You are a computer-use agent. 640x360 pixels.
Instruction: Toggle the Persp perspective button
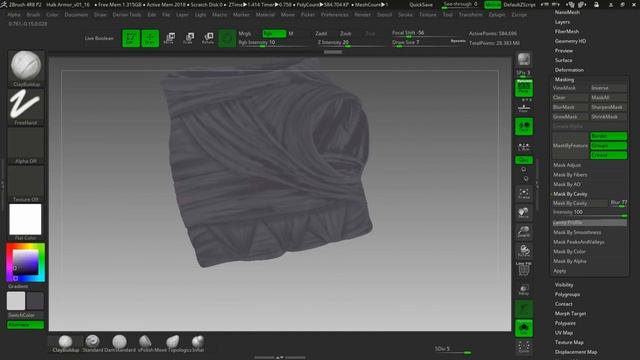point(524,88)
